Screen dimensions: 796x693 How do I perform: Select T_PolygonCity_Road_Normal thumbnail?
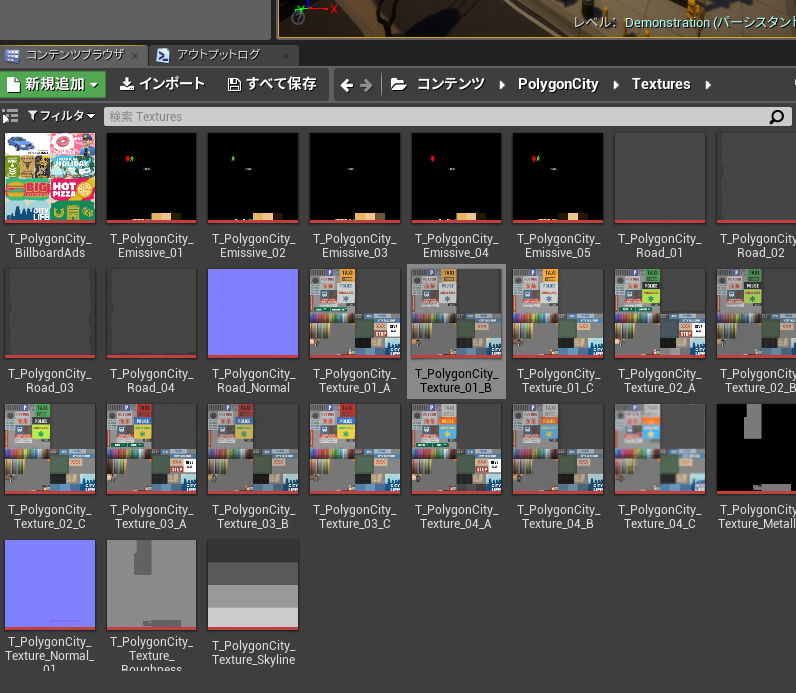253,313
